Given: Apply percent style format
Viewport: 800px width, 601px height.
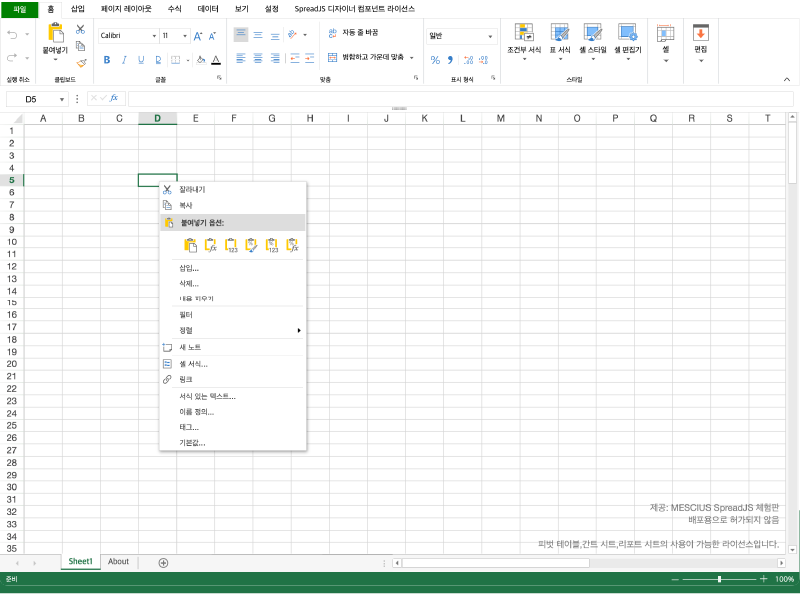Looking at the screenshot, I should [435, 60].
